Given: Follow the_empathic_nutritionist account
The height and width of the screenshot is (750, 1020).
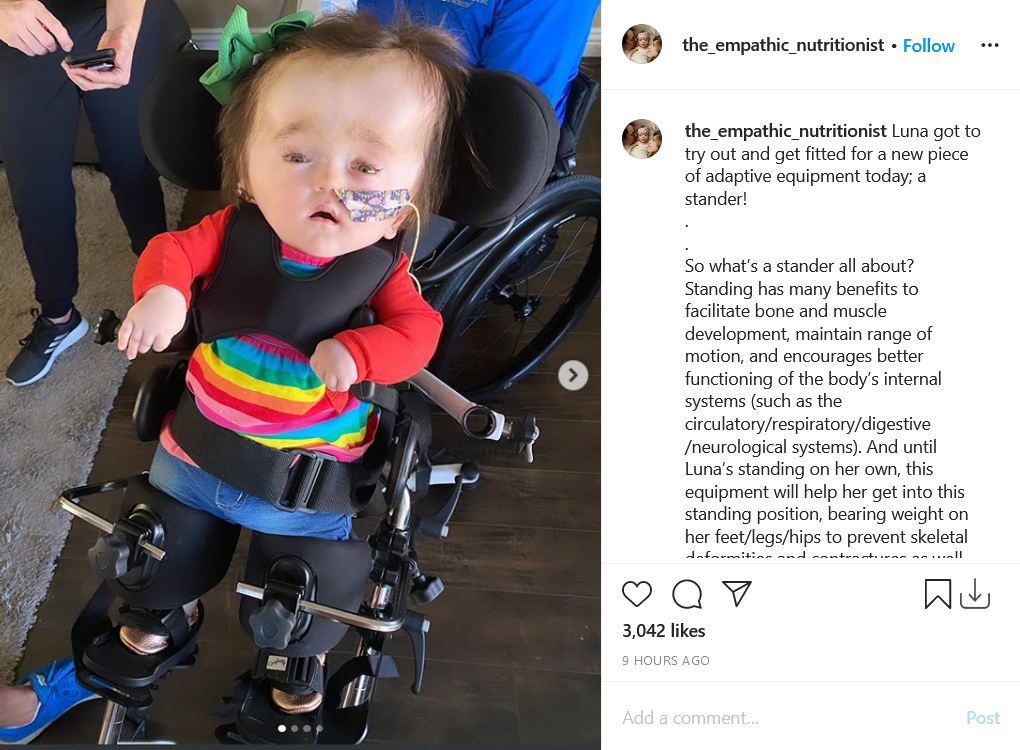Looking at the screenshot, I should [x=928, y=46].
